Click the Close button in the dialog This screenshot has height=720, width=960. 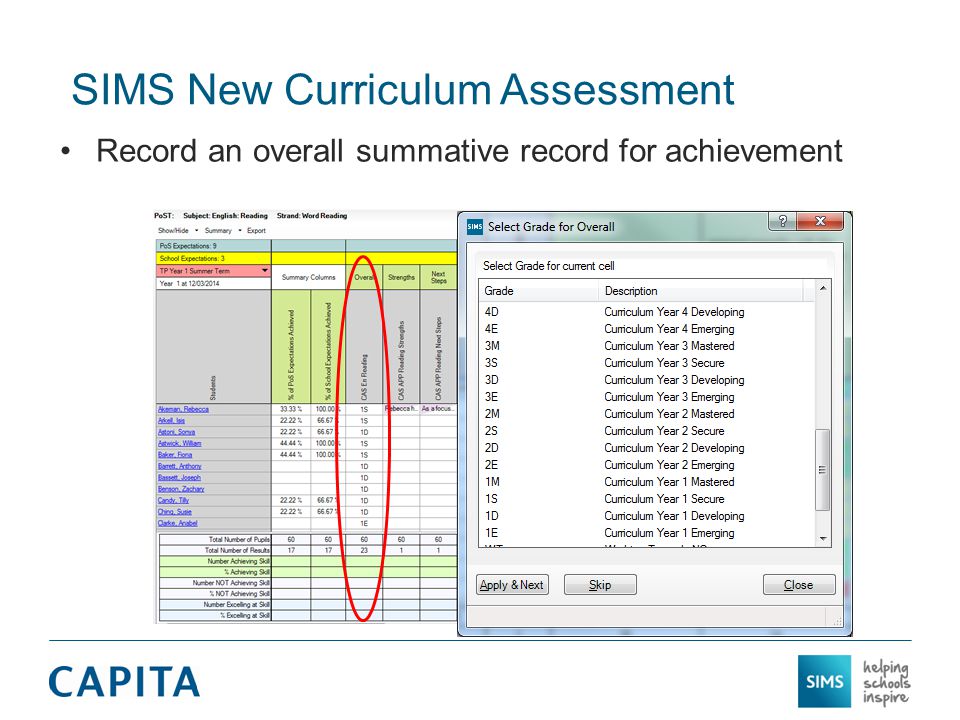point(798,585)
